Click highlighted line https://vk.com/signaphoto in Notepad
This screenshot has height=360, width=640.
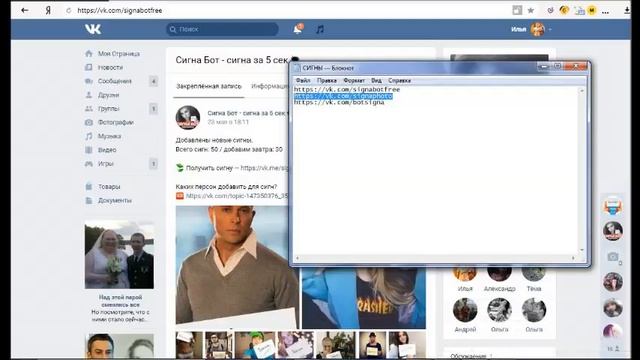coord(343,96)
